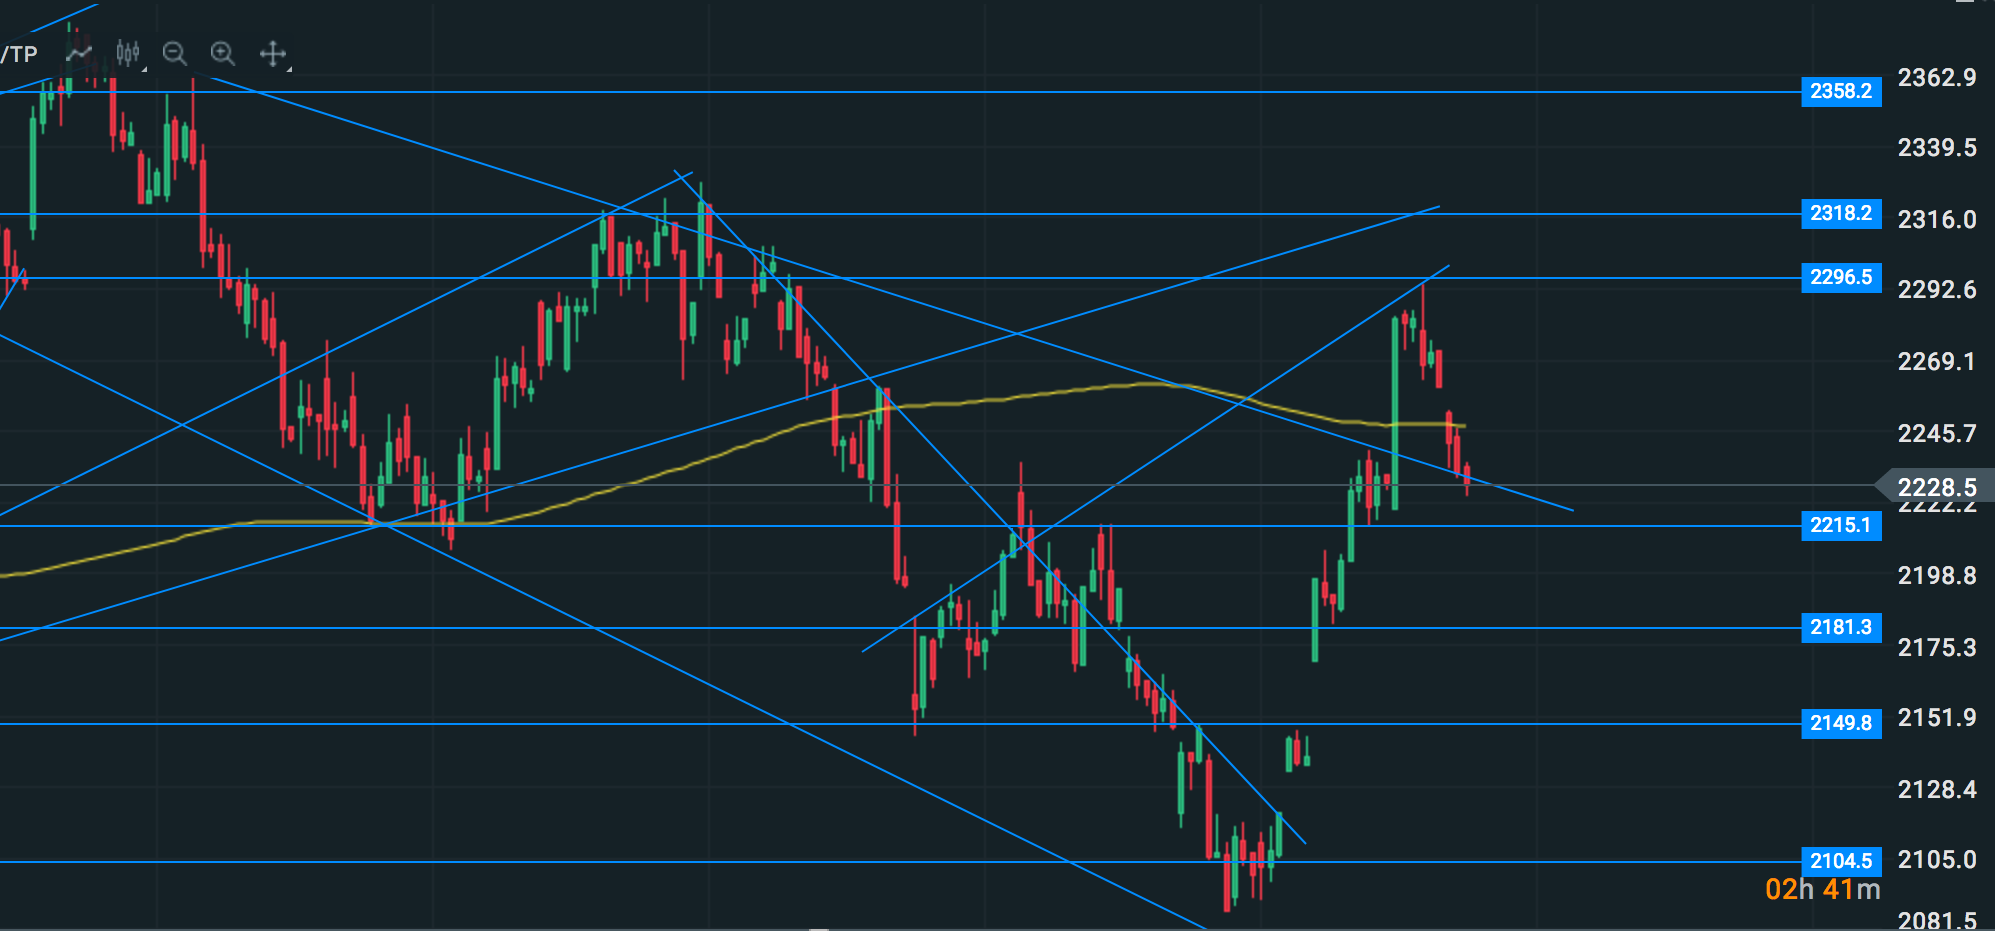Click the 2105.0 price axis value
Viewport: 1995px width, 931px height.
(1937, 859)
